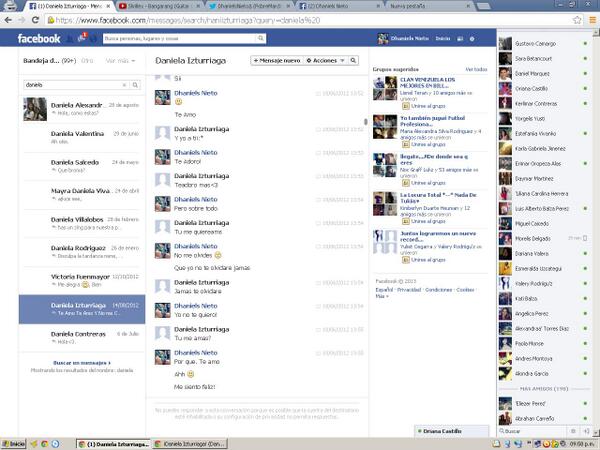Screen dimensions: 600x450
Task: Close the Nueva pestaña tab
Action: pyautogui.click(x=468, y=6)
